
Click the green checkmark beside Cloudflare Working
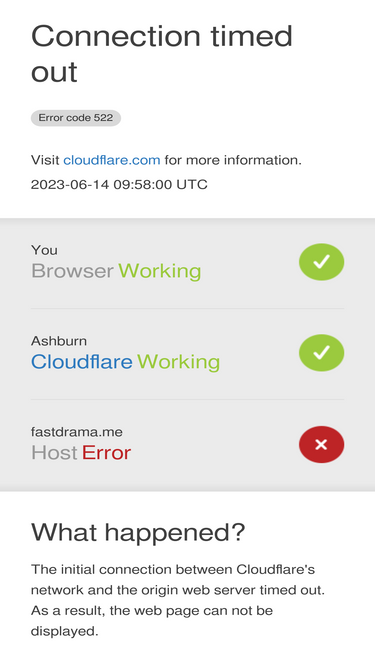coord(321,353)
